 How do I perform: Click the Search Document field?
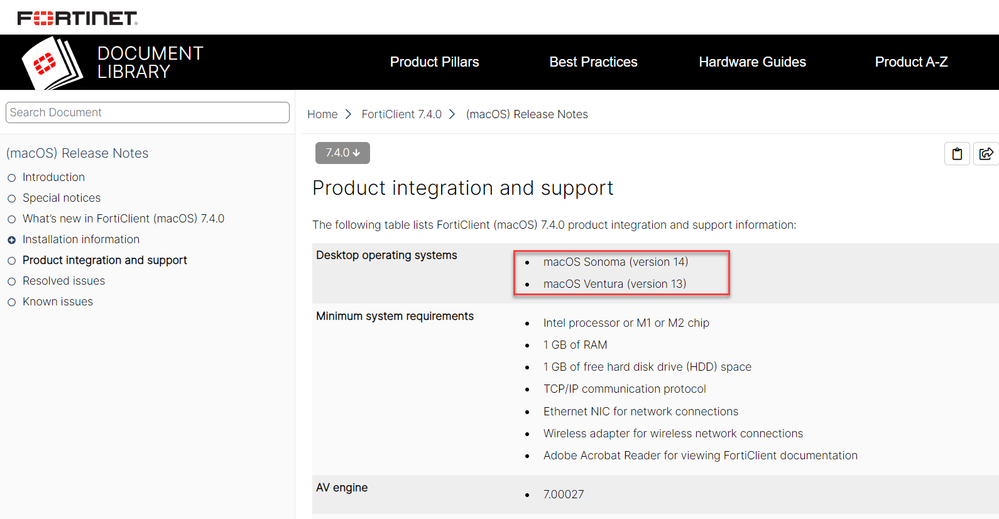point(147,112)
